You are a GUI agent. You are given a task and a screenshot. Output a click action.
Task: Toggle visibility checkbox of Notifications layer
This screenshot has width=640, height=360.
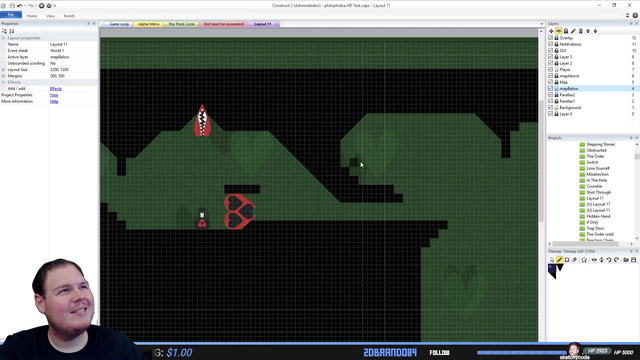(x=551, y=44)
